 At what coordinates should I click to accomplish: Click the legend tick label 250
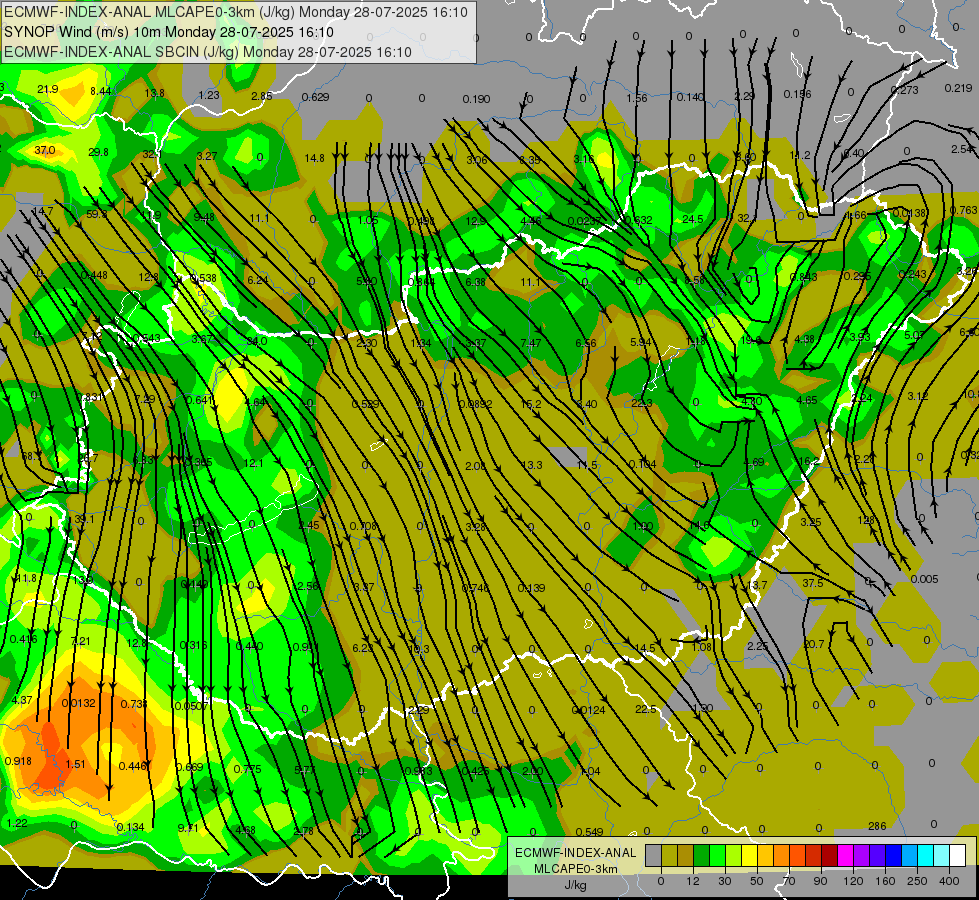coord(917,881)
